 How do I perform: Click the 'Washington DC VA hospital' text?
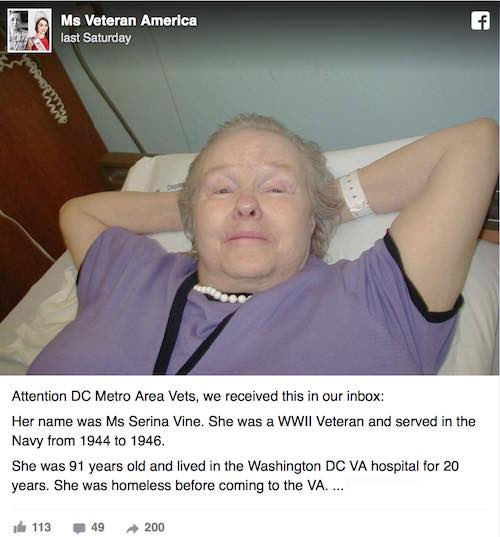coord(308,466)
